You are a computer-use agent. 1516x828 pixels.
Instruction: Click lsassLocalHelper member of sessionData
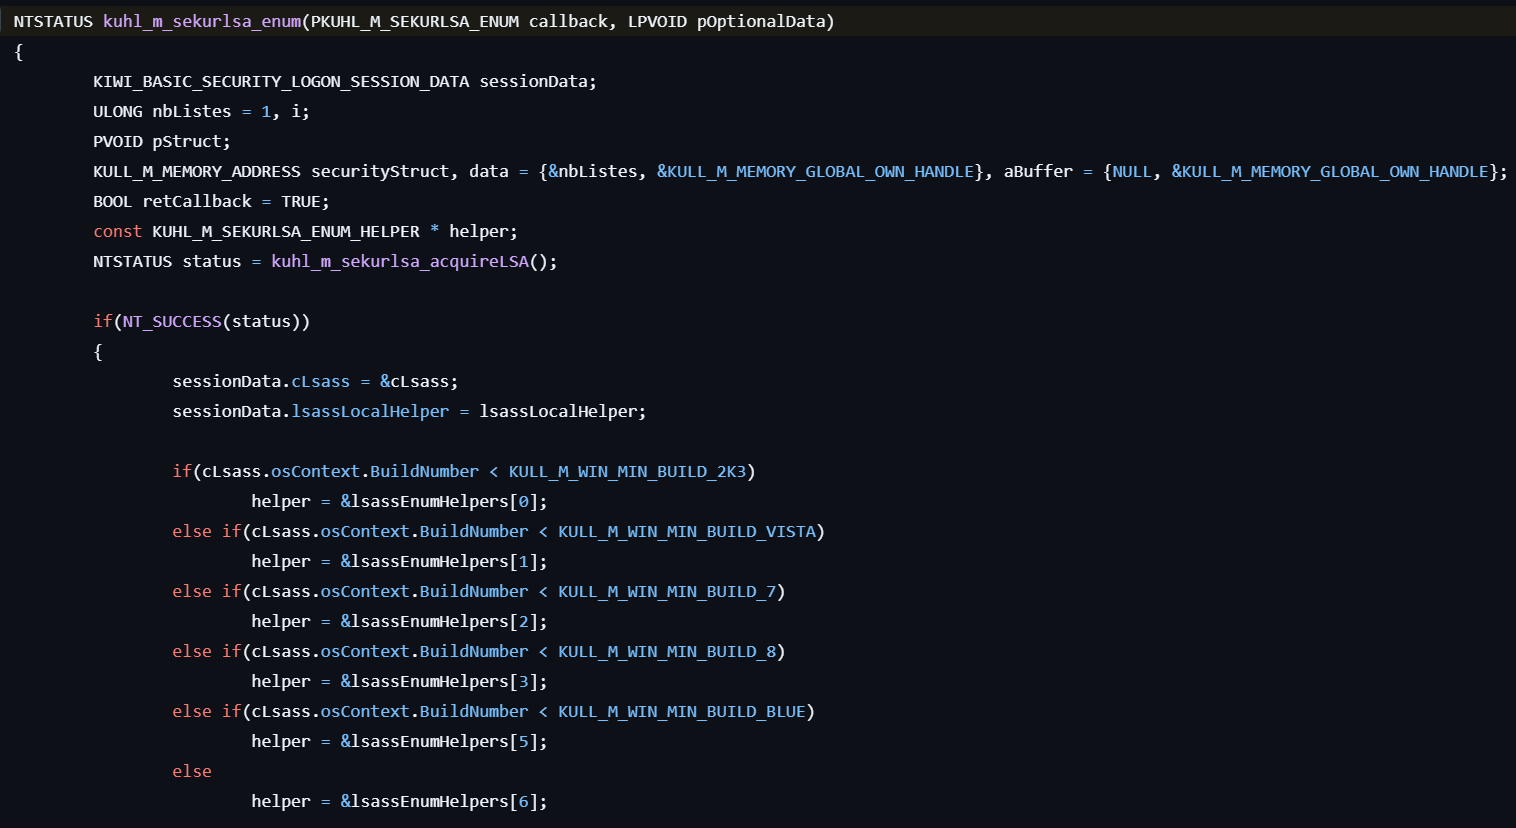click(x=370, y=411)
